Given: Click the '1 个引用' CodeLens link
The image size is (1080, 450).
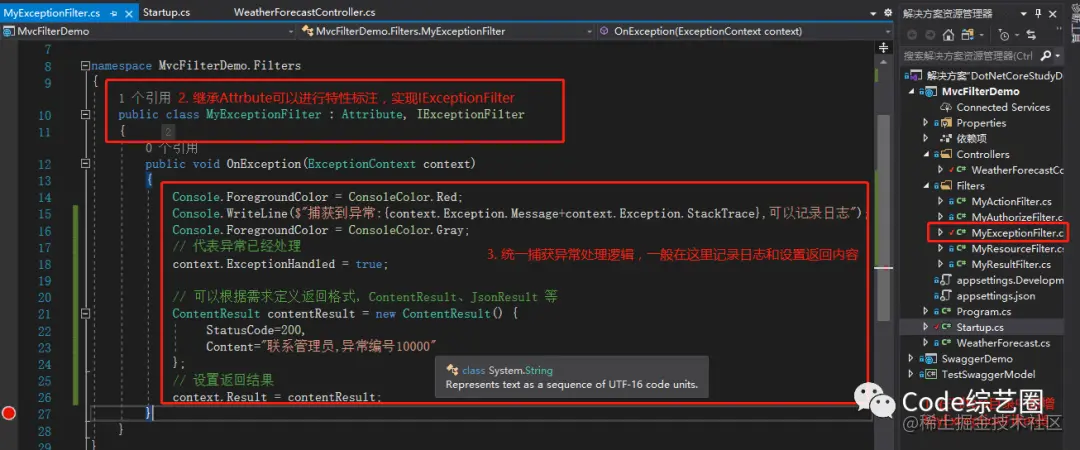Looking at the screenshot, I should 145,99.
